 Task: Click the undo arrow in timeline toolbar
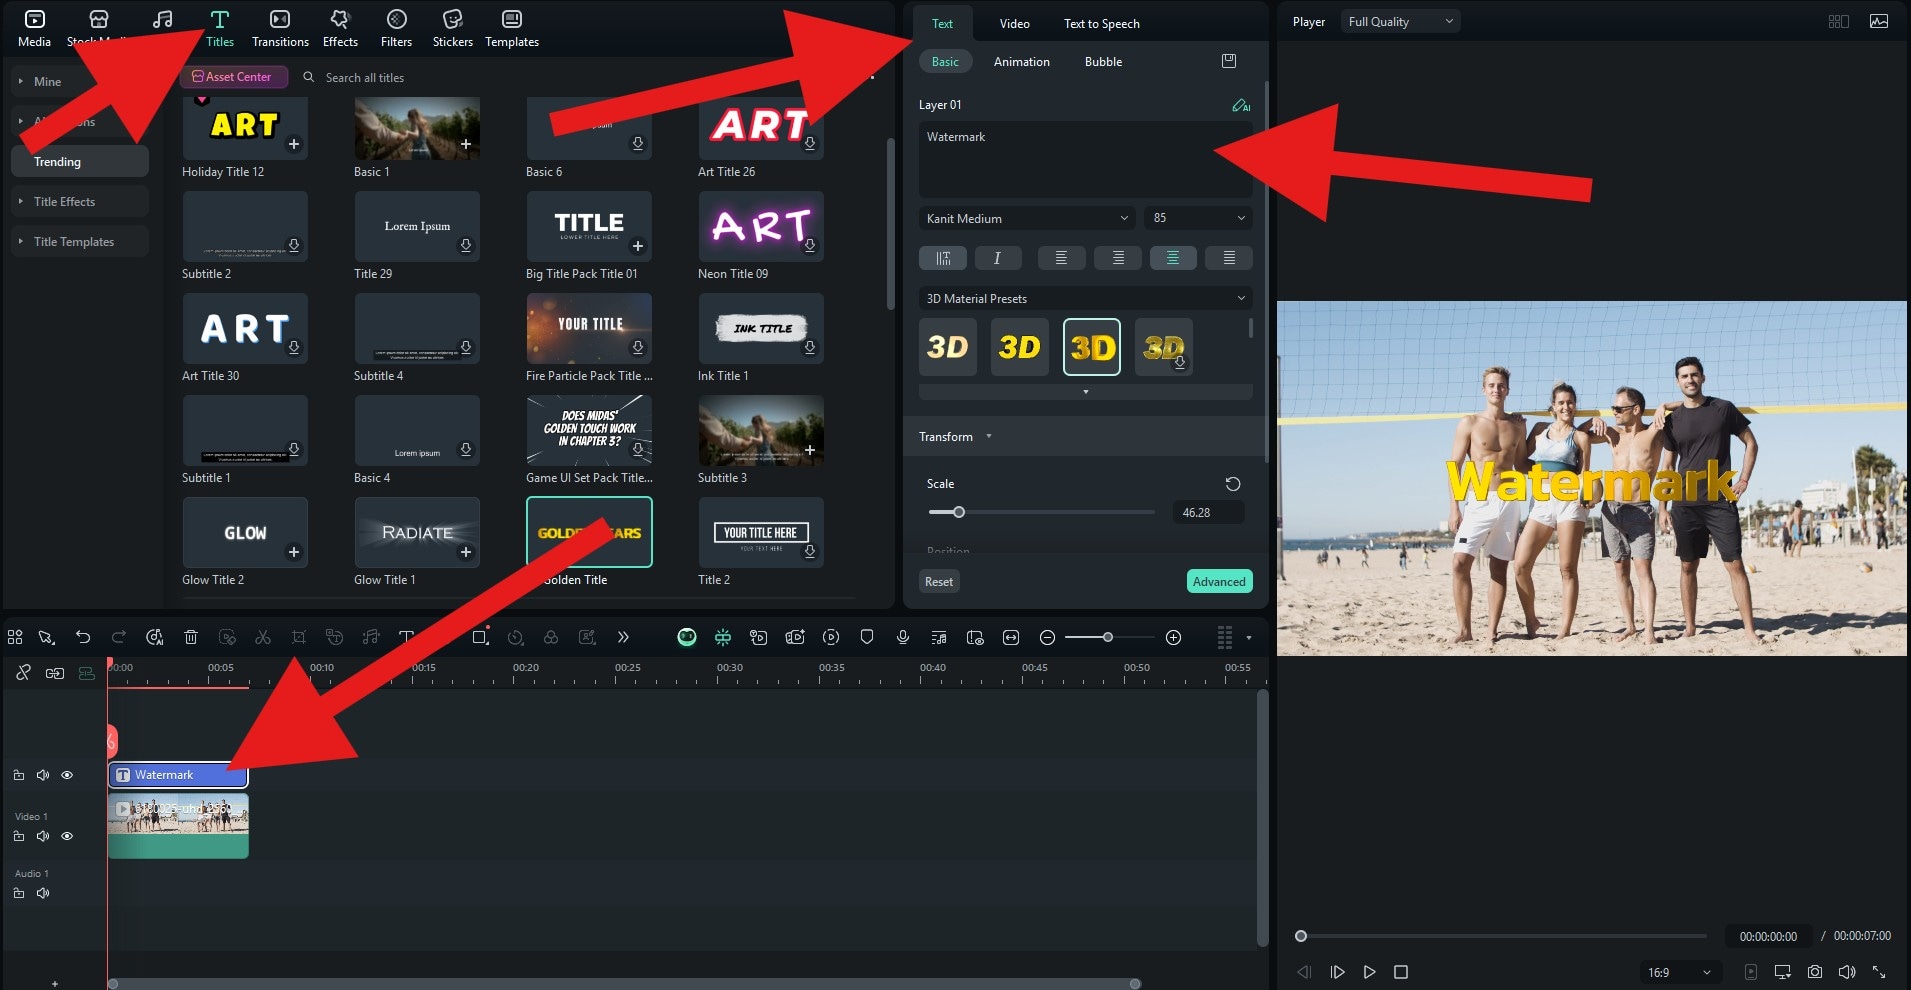tap(83, 637)
